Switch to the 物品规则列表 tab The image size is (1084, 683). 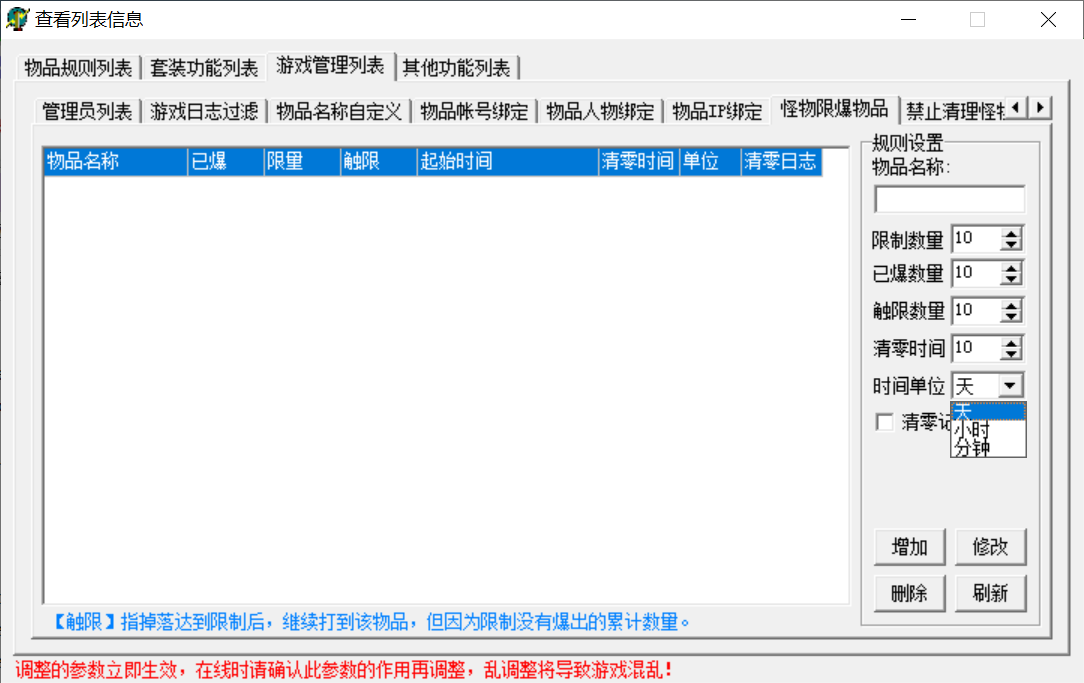pos(78,68)
